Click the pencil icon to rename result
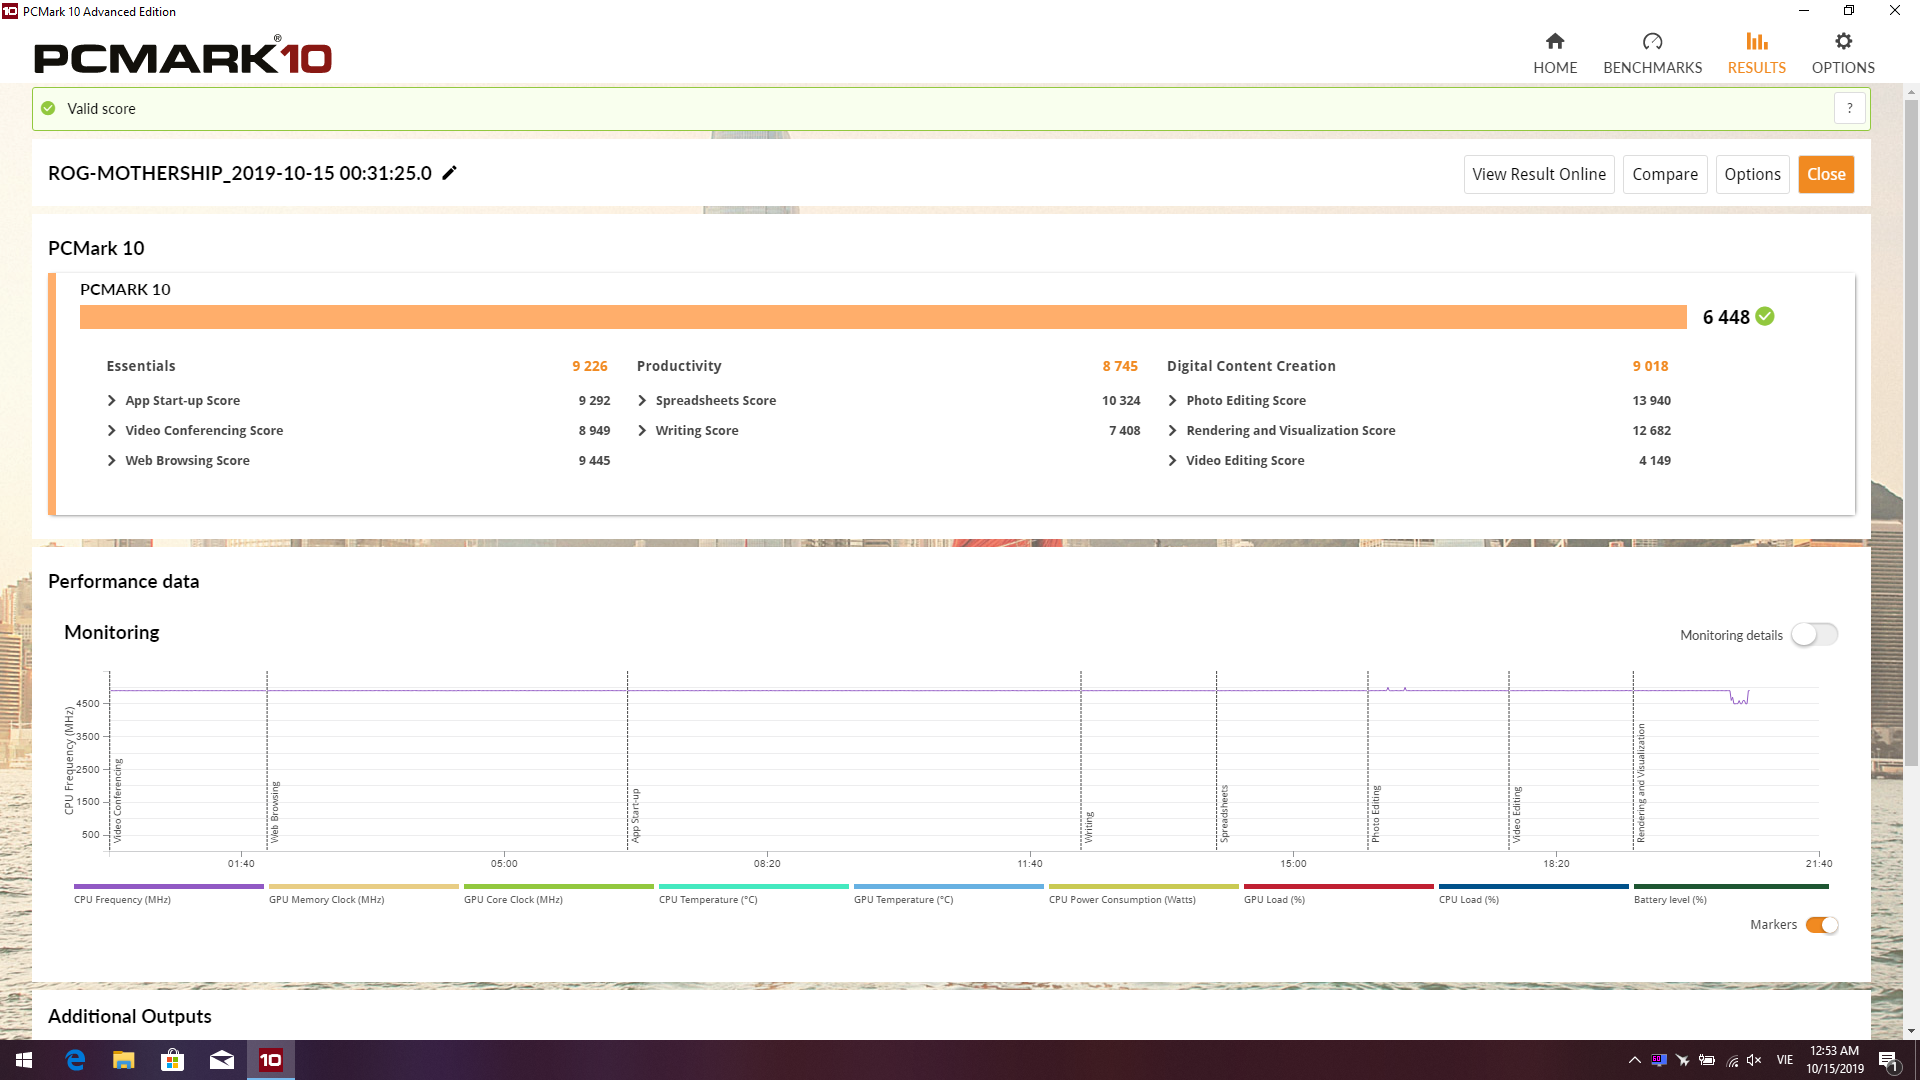The width and height of the screenshot is (1920, 1080). point(450,173)
